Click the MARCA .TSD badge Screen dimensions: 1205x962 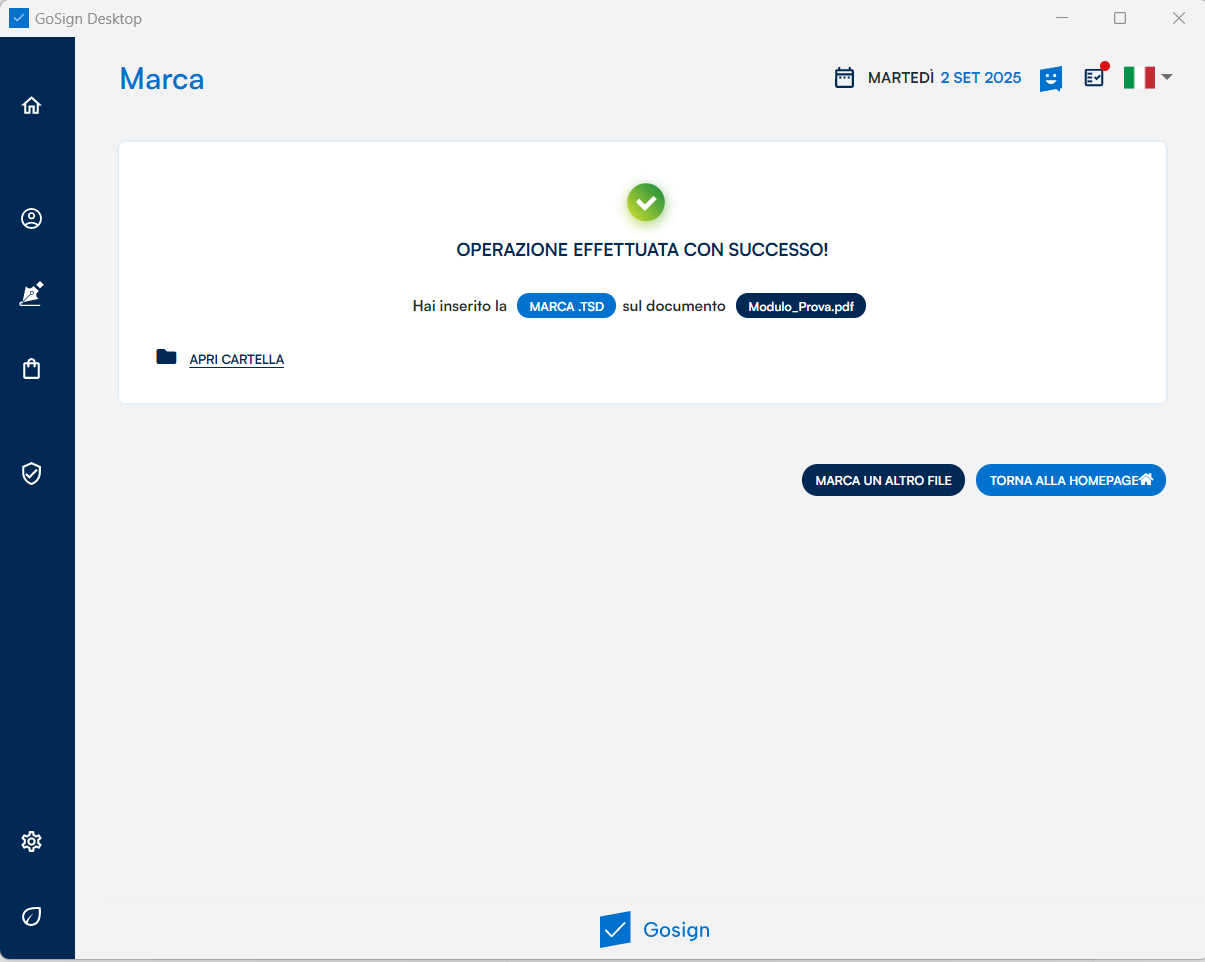tap(566, 306)
